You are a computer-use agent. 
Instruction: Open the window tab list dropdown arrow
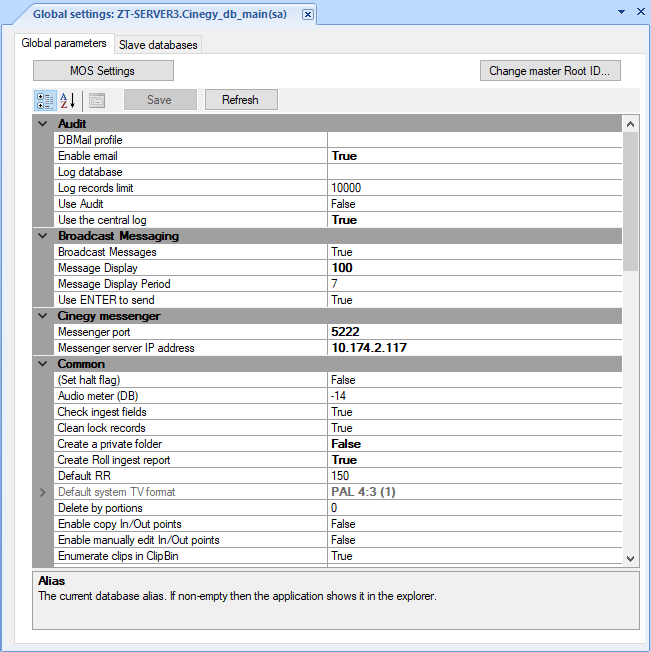621,12
